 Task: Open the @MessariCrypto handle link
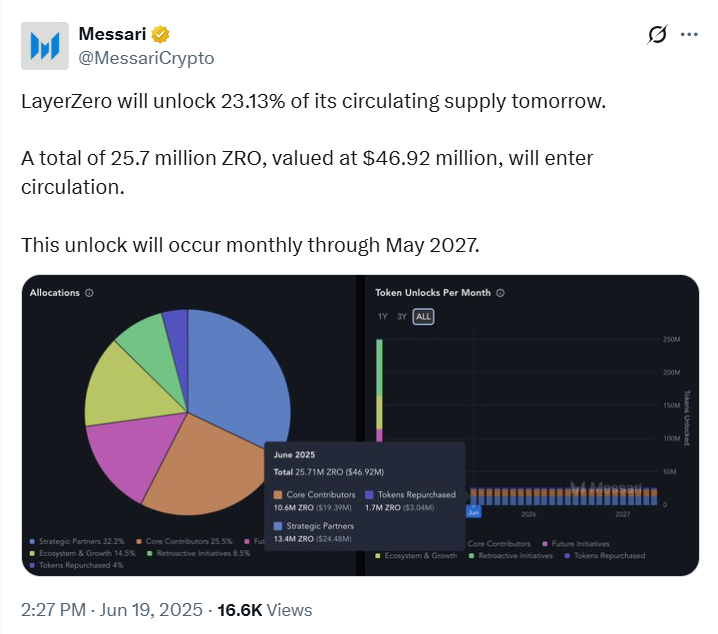click(146, 58)
